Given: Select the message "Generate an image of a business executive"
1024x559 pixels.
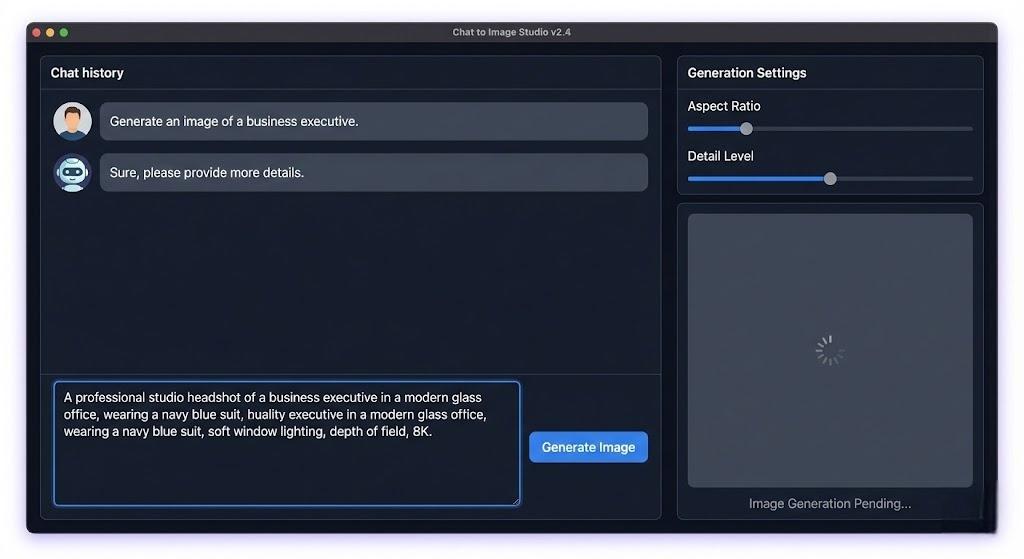Looking at the screenshot, I should tap(234, 121).
